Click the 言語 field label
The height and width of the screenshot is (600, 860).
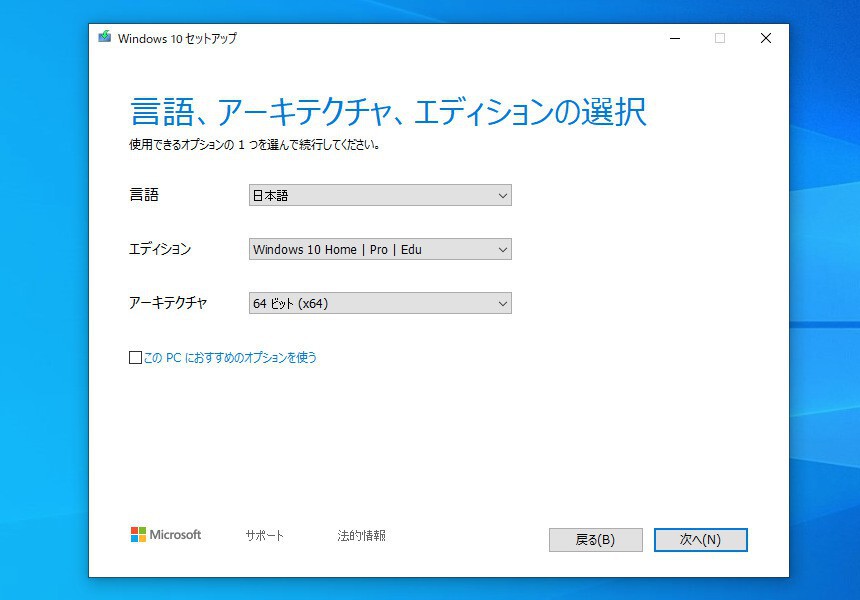coord(144,195)
